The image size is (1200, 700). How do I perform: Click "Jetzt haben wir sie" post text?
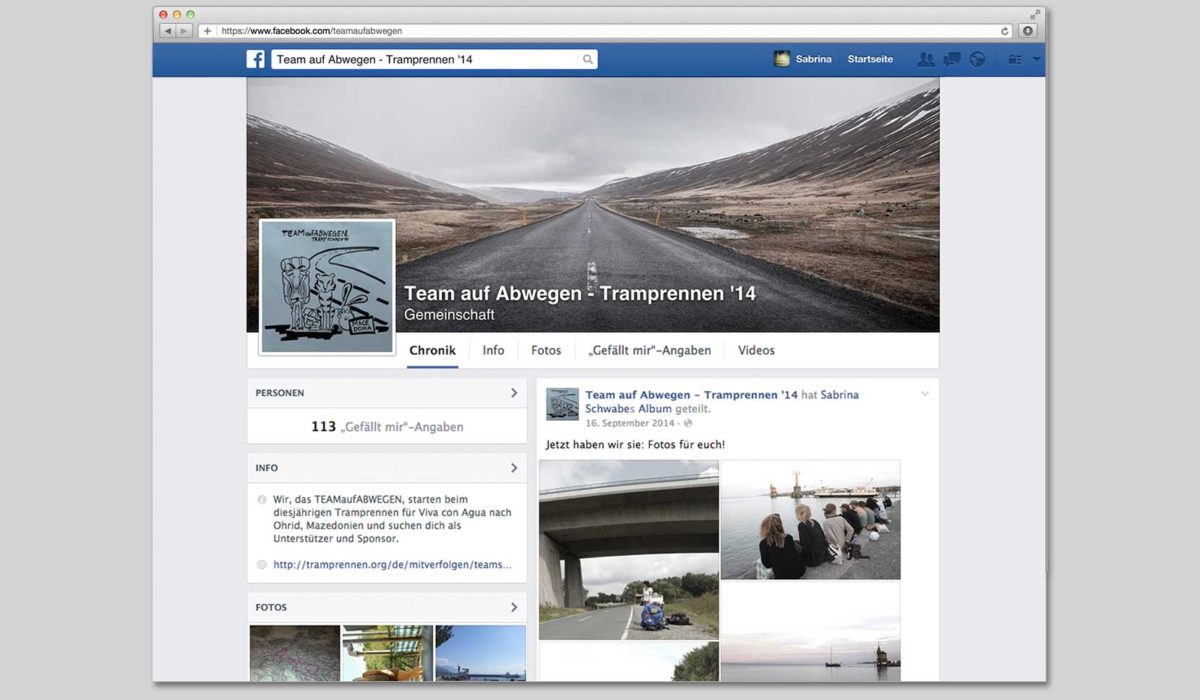(x=635, y=444)
